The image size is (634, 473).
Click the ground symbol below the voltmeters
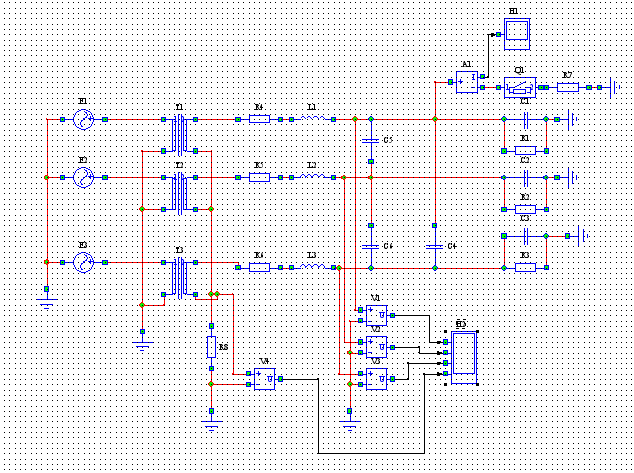click(350, 426)
